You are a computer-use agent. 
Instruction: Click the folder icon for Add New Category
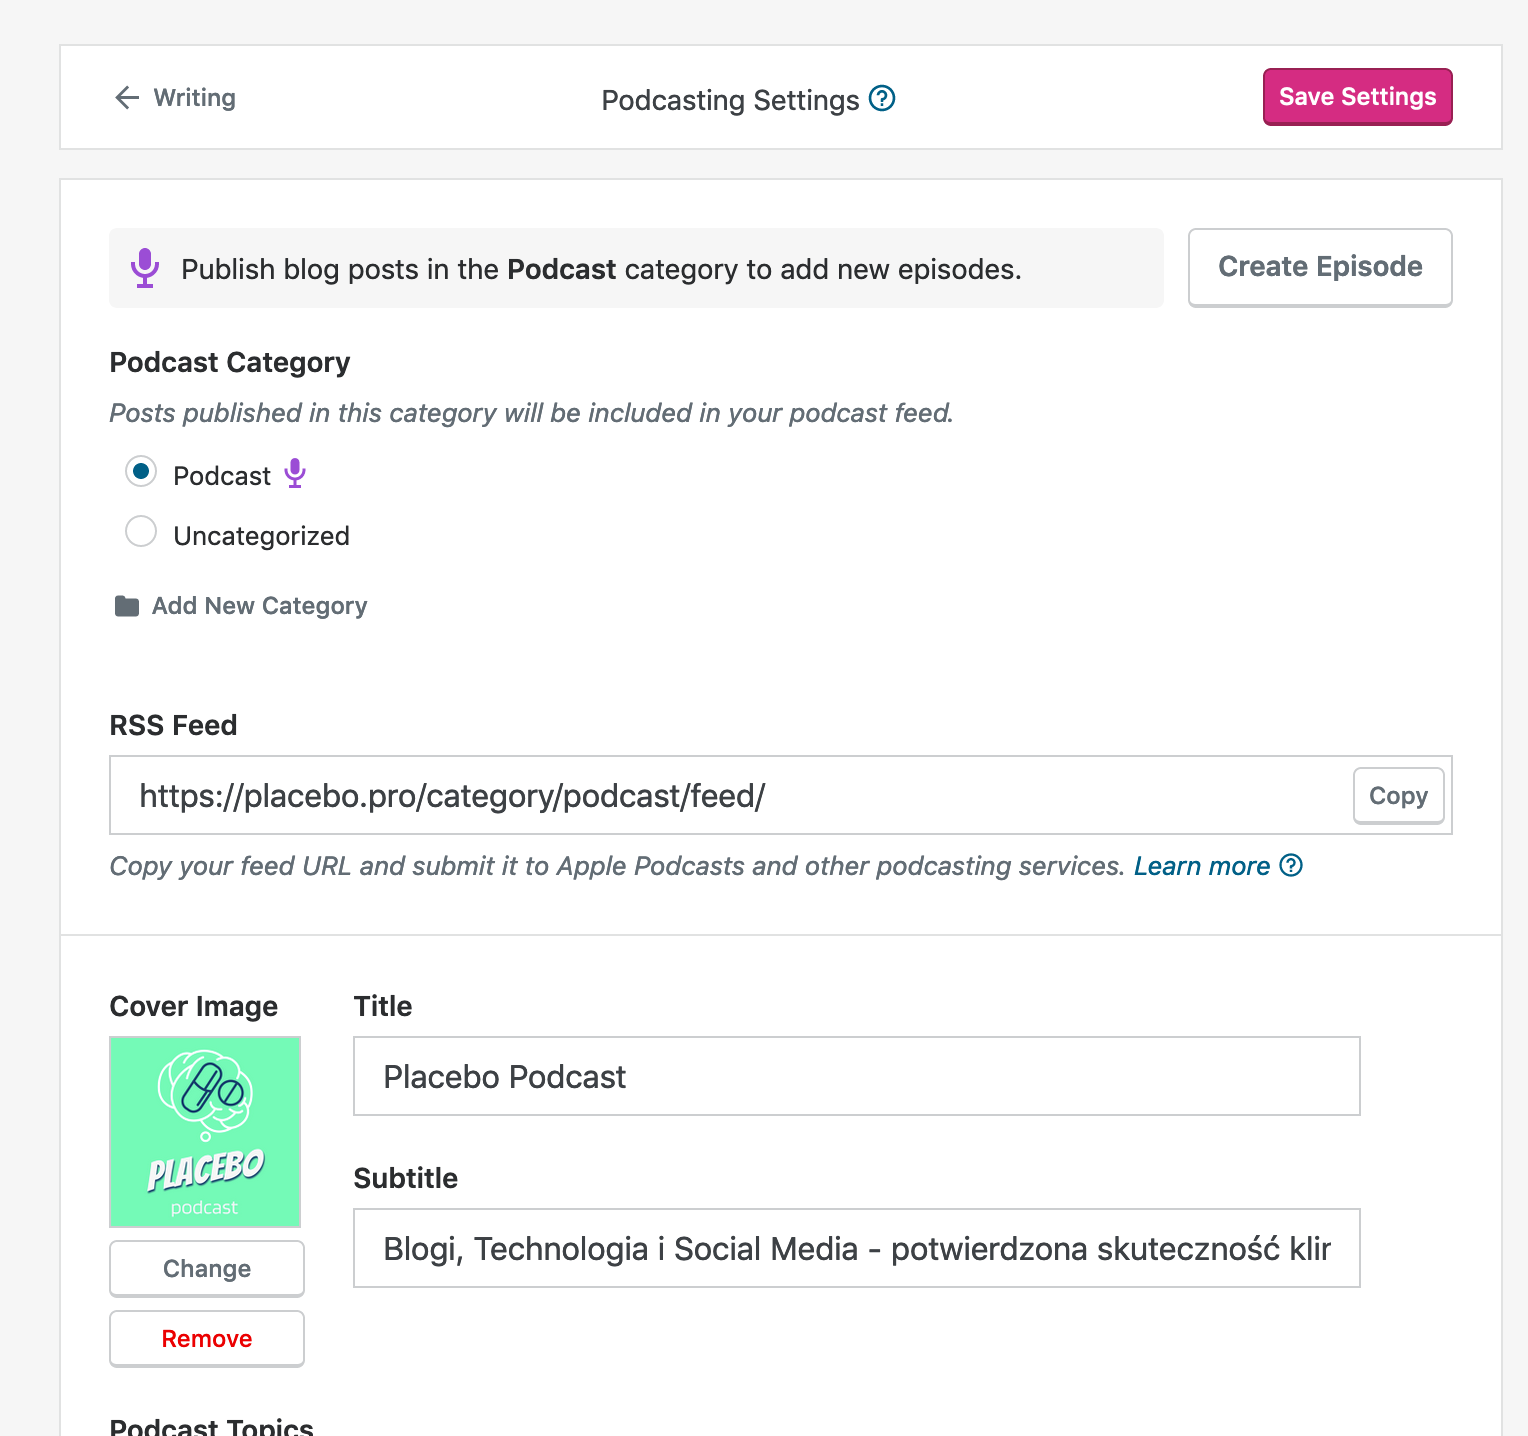click(127, 606)
